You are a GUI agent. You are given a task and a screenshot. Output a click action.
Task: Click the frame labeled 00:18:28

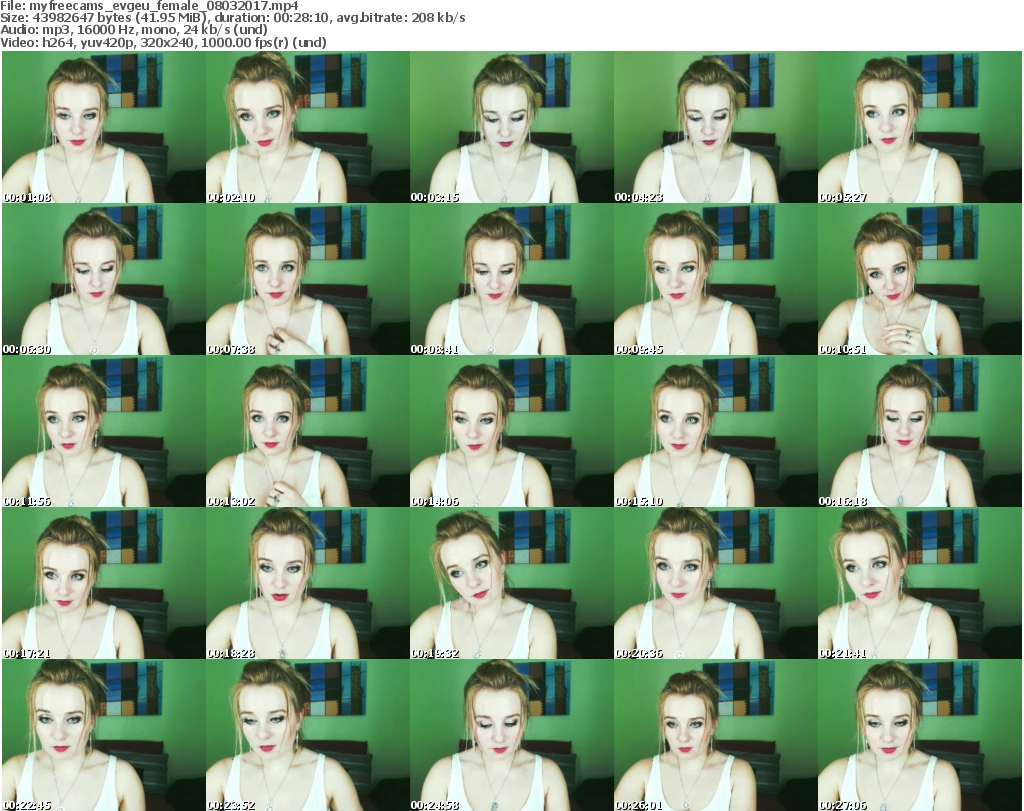(x=308, y=584)
